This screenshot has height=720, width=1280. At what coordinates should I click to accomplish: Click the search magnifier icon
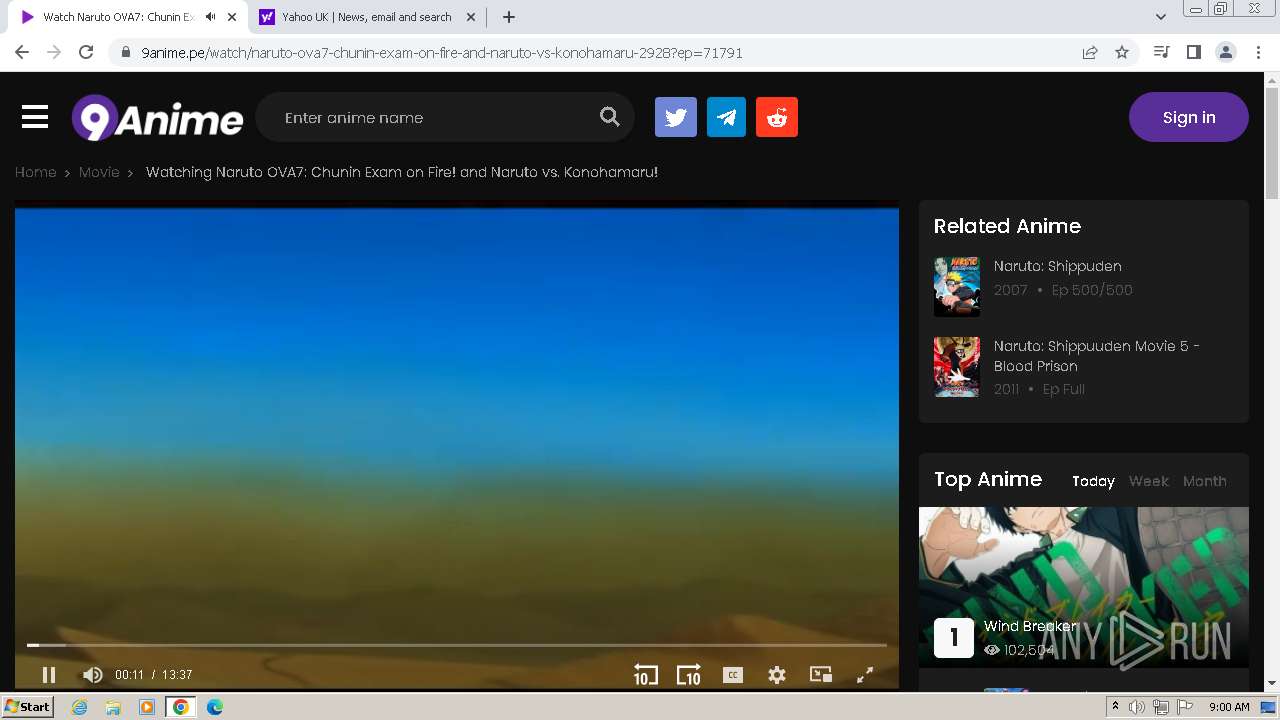pyautogui.click(x=610, y=117)
